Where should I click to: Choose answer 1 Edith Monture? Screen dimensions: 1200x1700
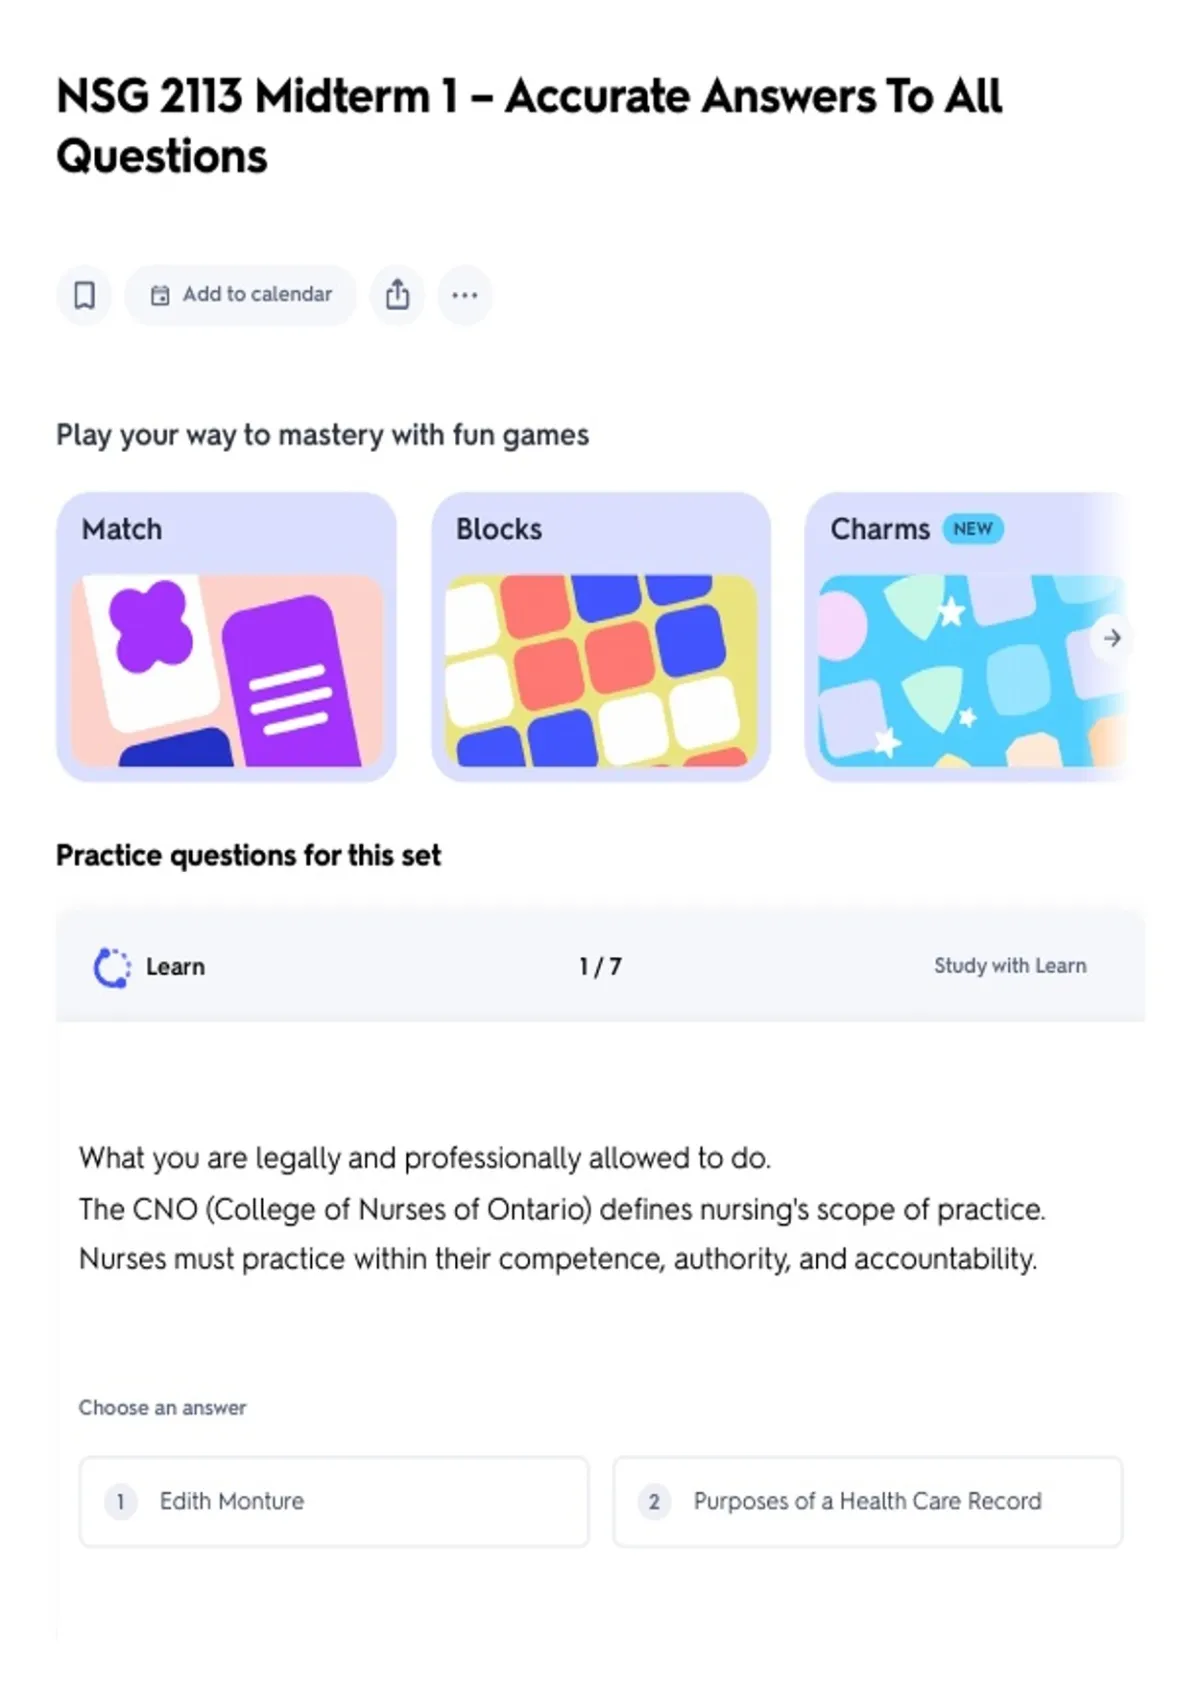coord(334,1502)
